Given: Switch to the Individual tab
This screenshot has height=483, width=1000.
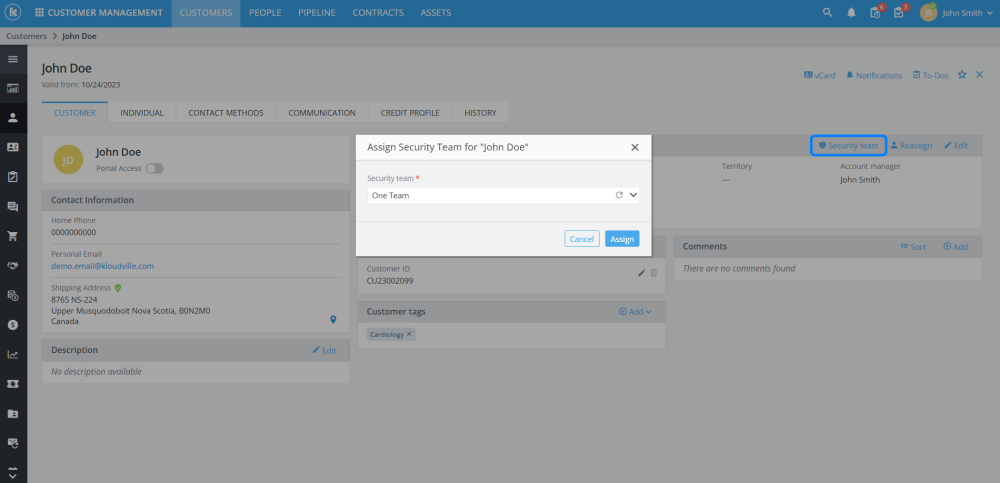Looking at the screenshot, I should pos(142,113).
